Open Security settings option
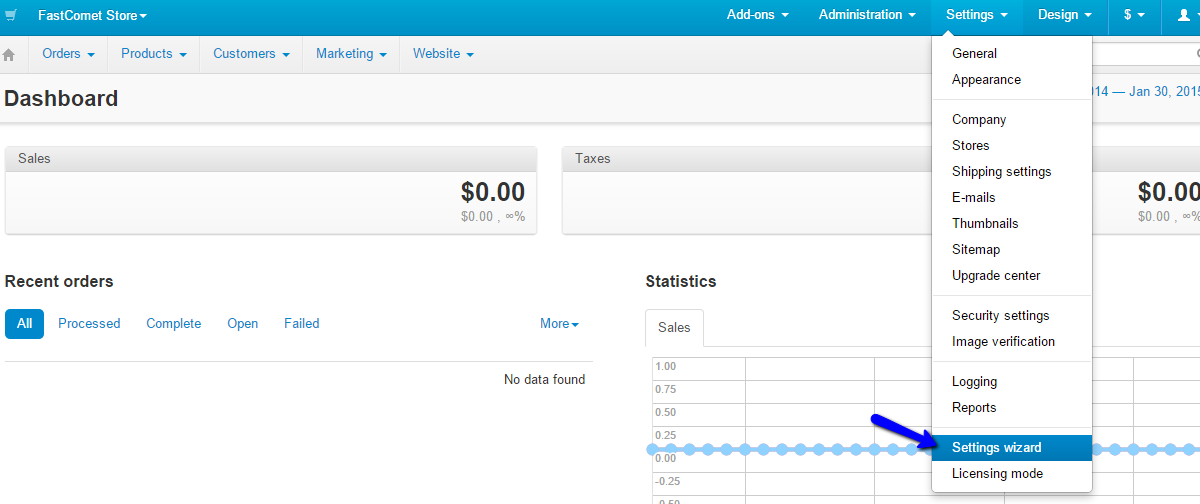The width and height of the screenshot is (1200, 504). click(1000, 316)
